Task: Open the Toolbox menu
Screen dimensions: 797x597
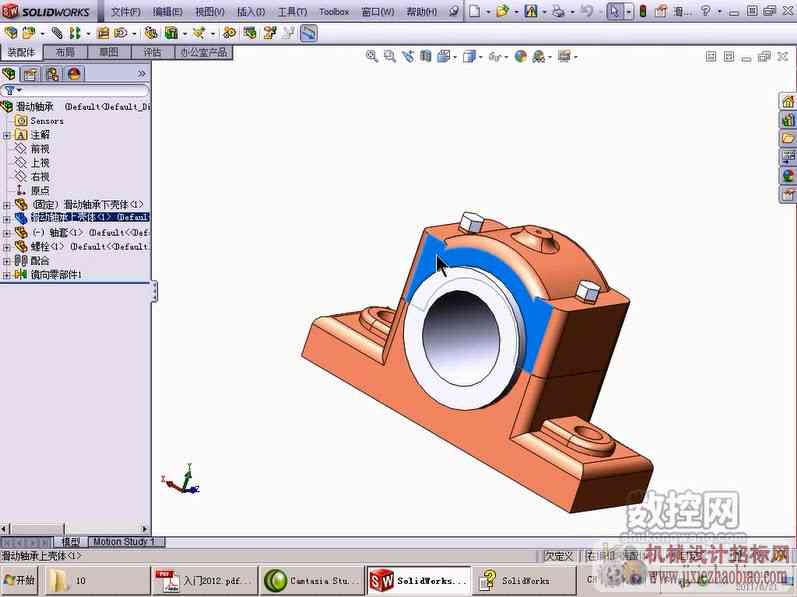Action: 334,11
